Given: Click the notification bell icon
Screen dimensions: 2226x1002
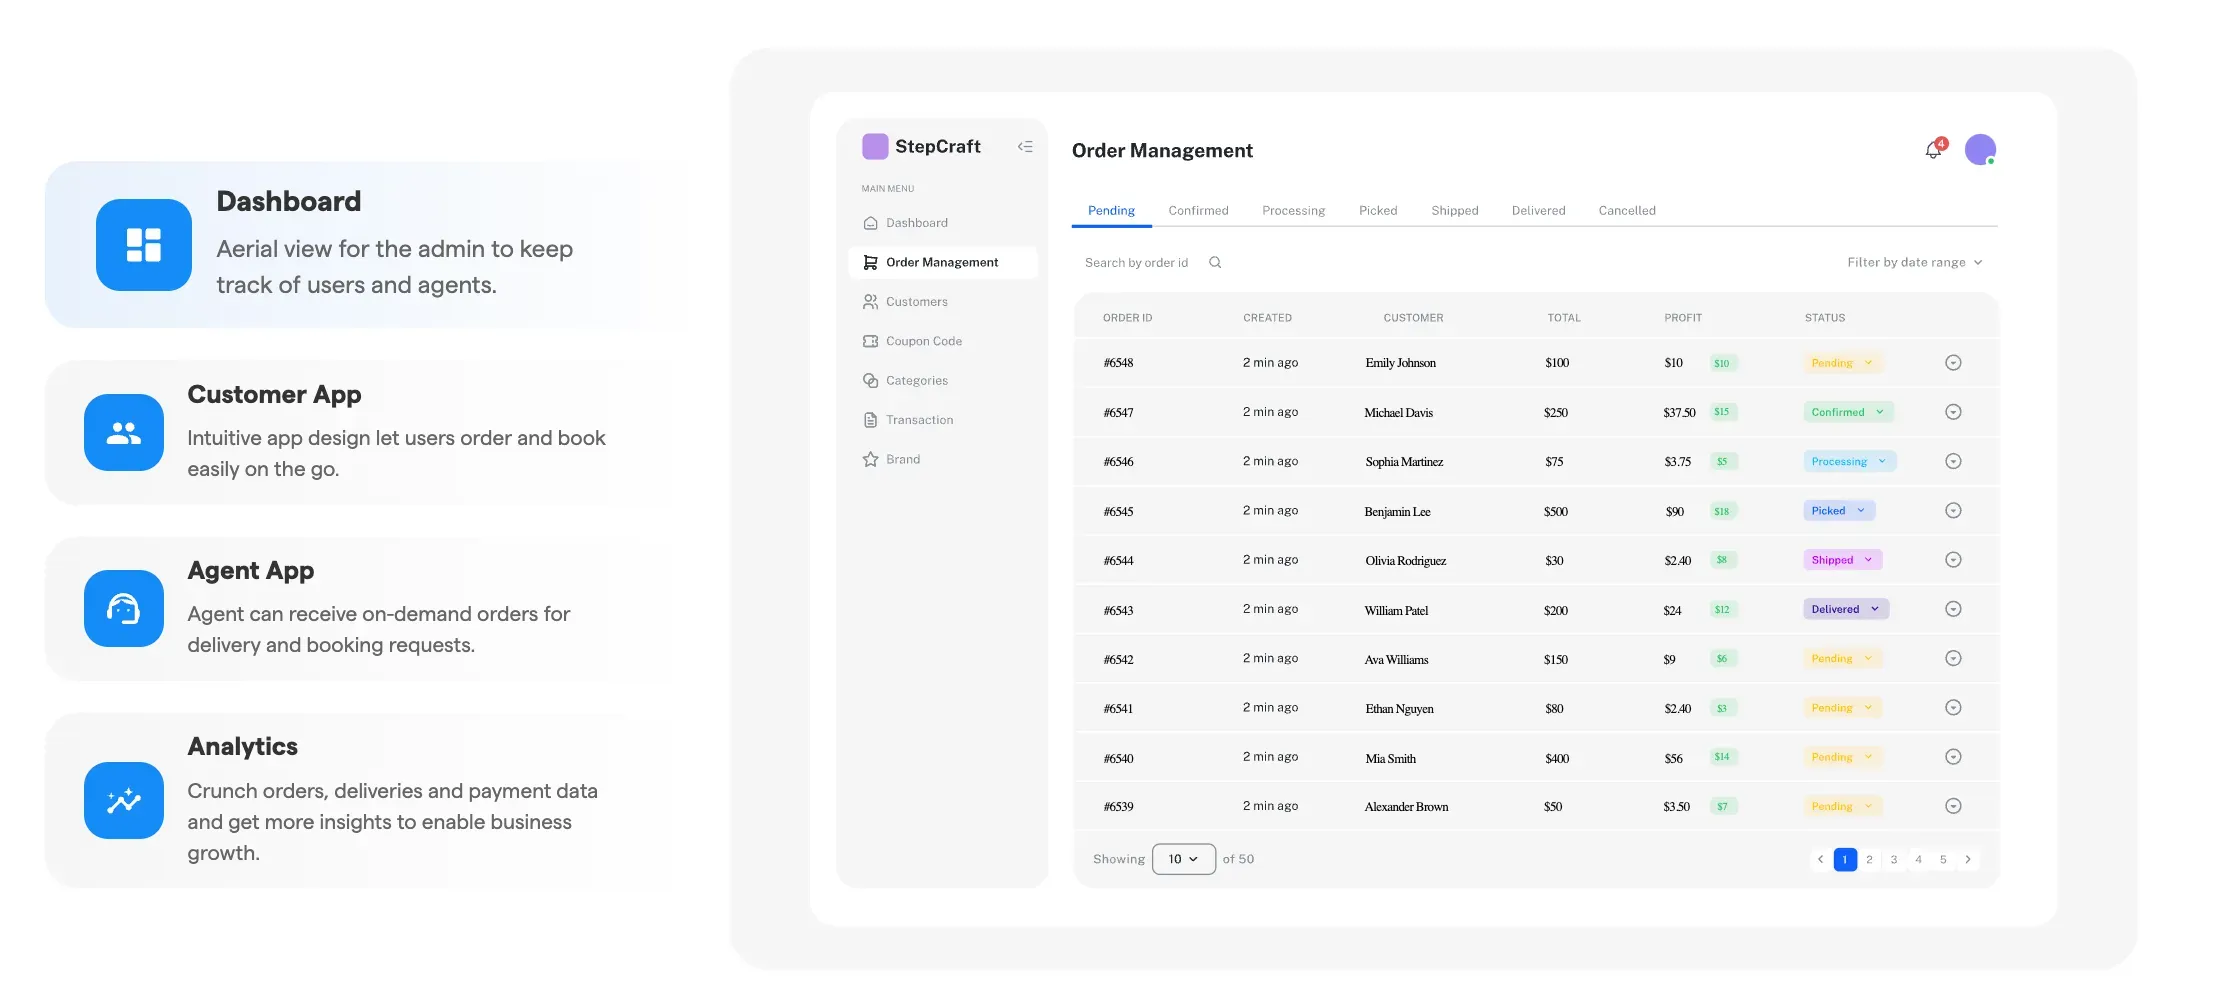Looking at the screenshot, I should [1934, 150].
